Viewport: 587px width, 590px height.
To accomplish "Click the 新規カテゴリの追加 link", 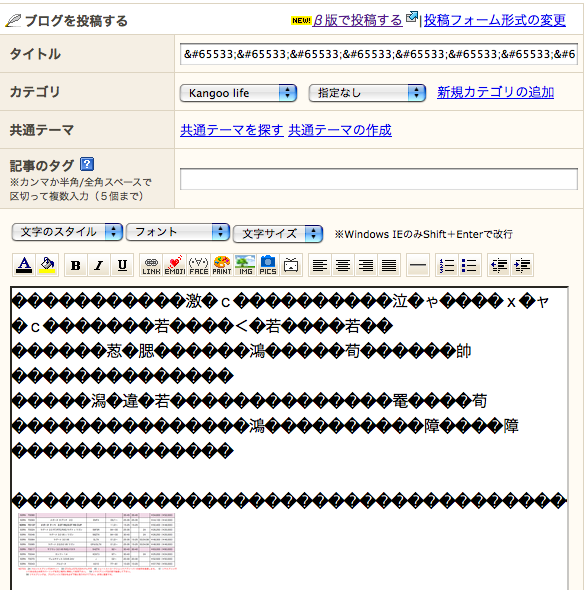I will pyautogui.click(x=495, y=92).
